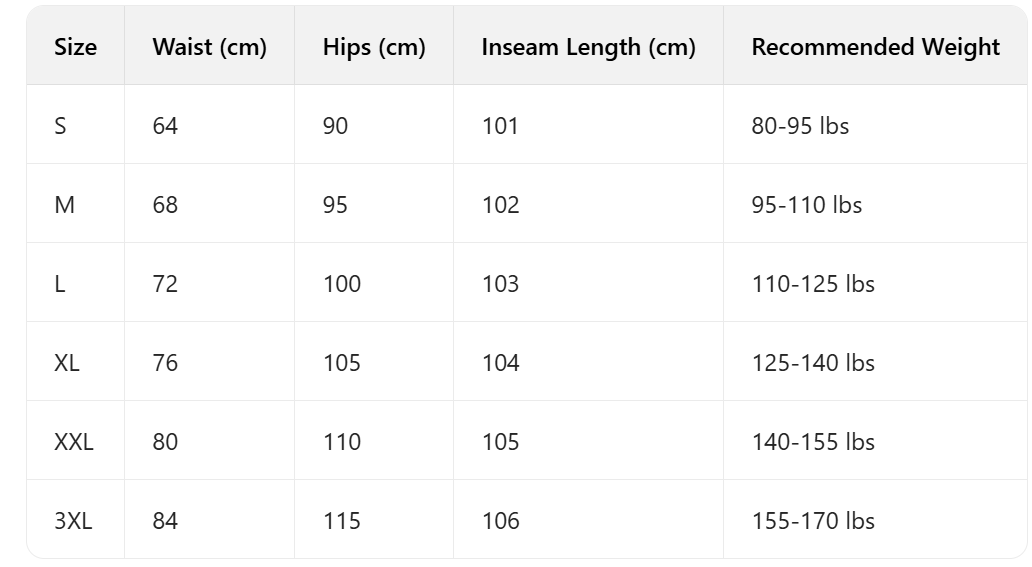Select the Hips (cm) header cell
The height and width of the screenshot is (567, 1032).
point(374,47)
